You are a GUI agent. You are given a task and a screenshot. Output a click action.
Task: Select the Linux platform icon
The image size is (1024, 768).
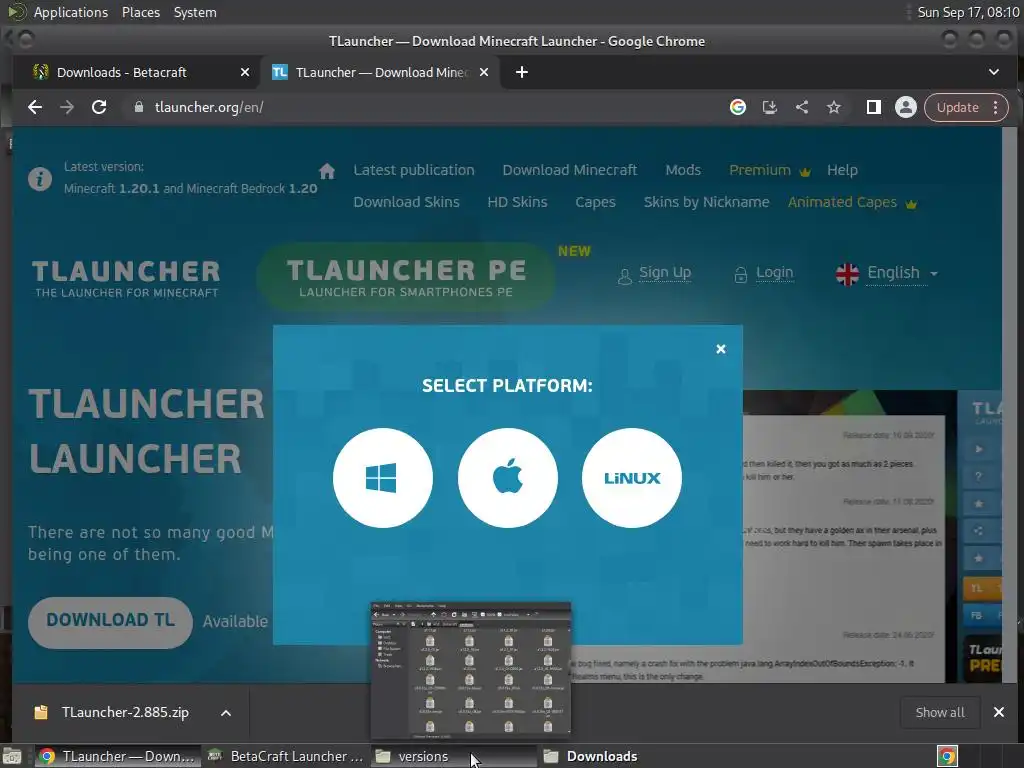[x=632, y=478]
